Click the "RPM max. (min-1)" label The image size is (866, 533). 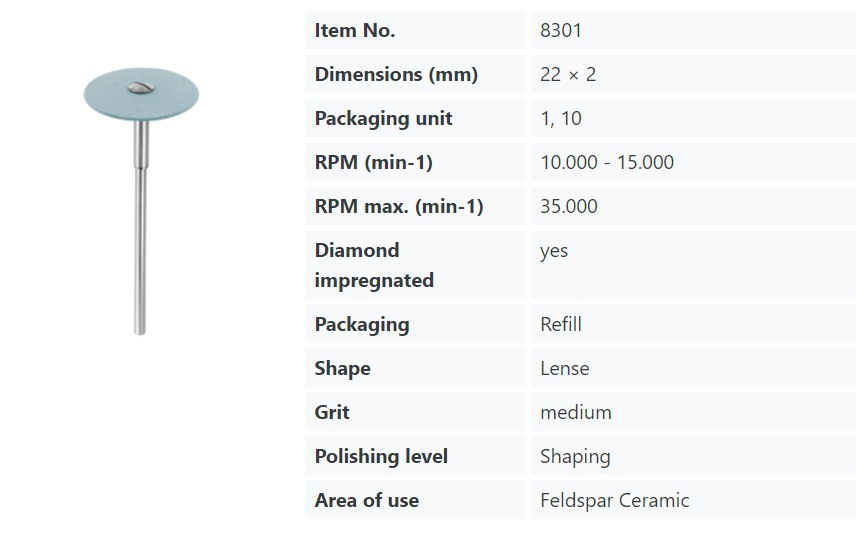tap(399, 207)
